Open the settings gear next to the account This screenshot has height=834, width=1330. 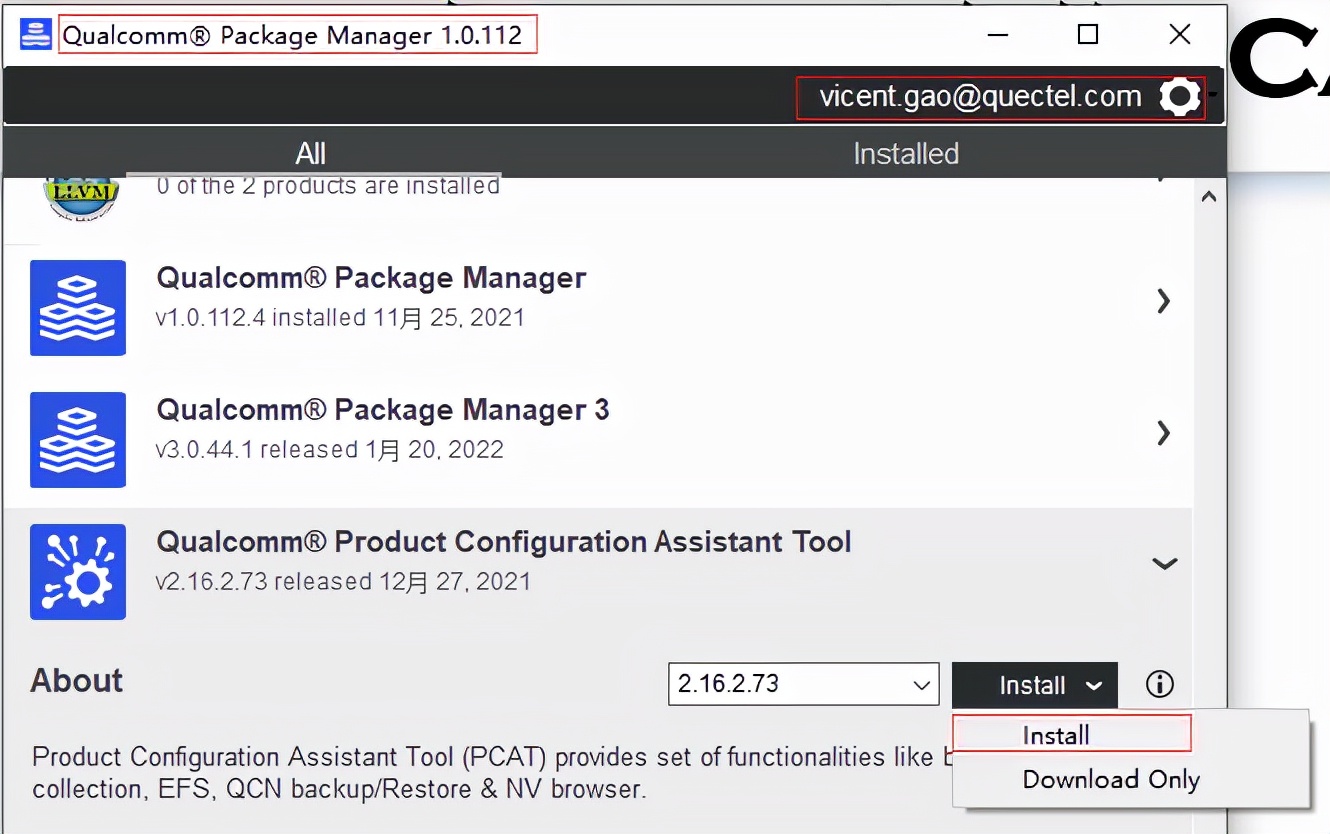1180,97
